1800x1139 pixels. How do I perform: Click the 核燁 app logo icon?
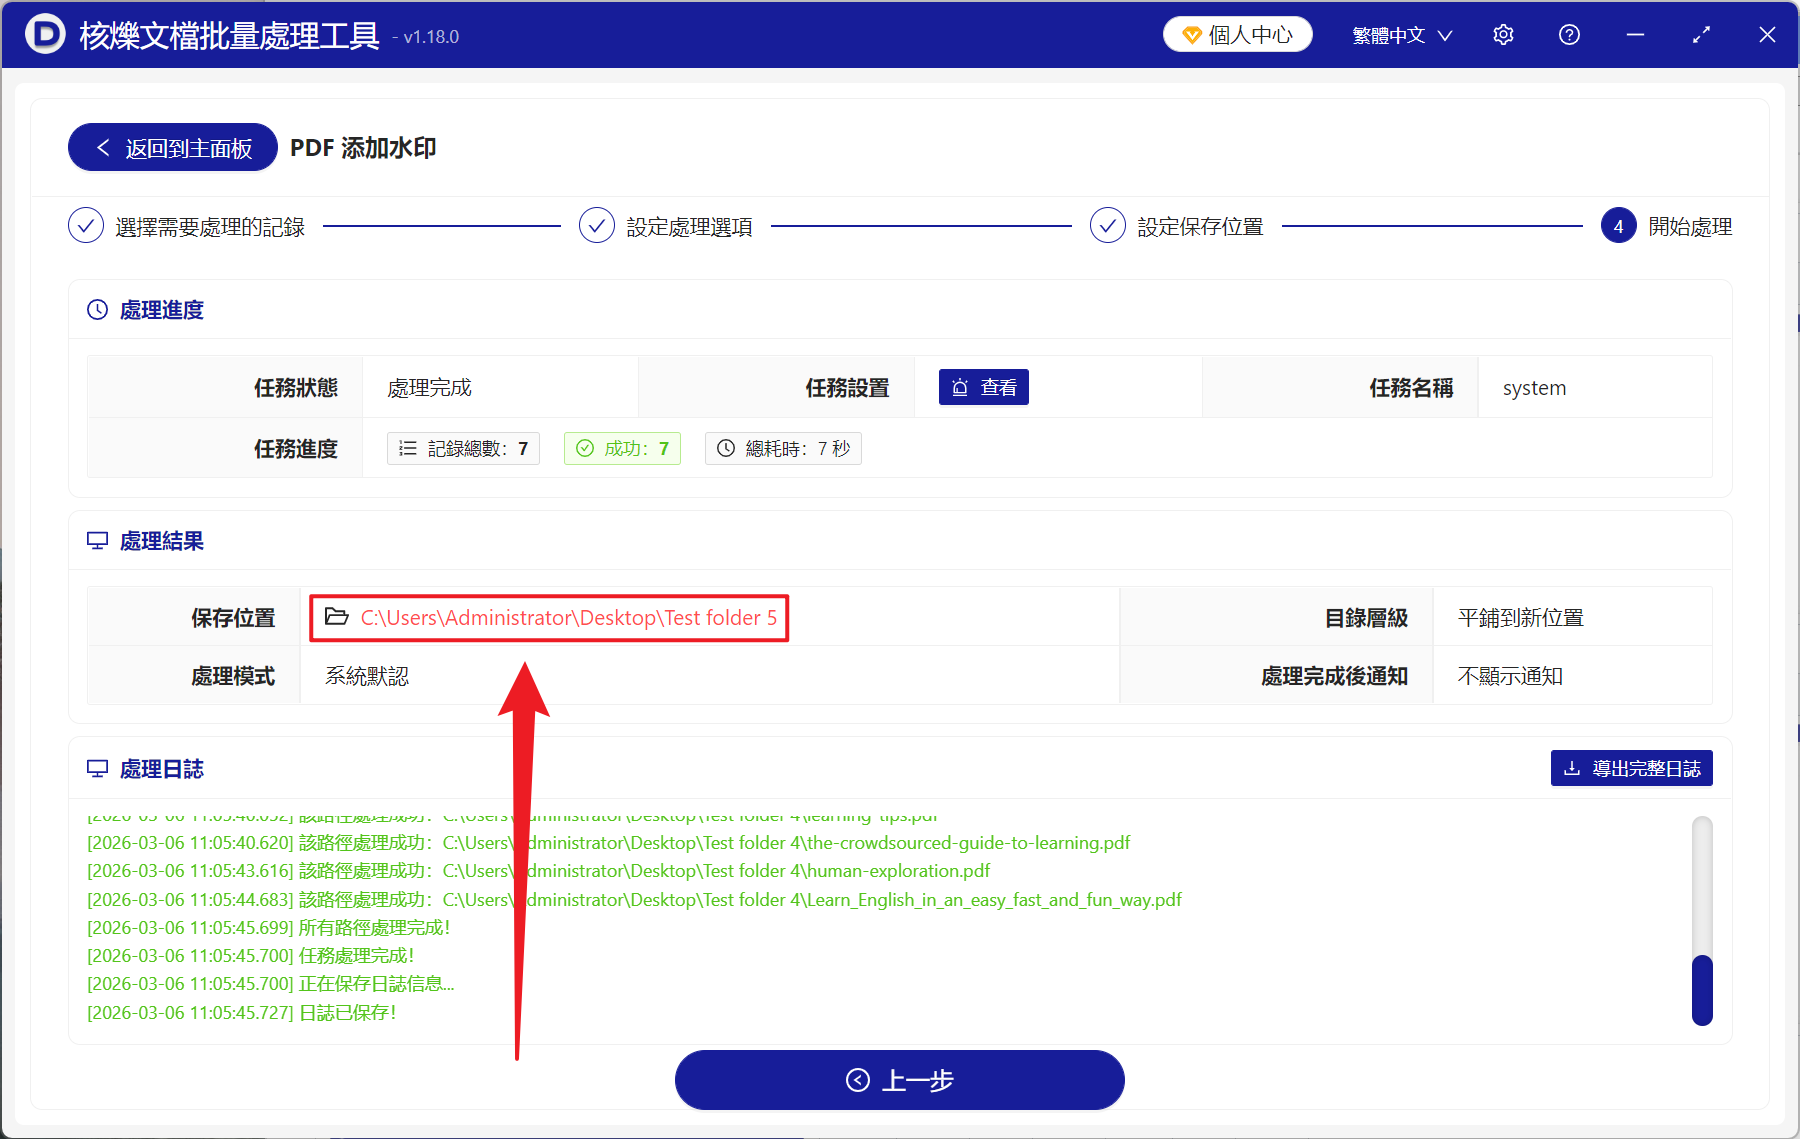click(45, 34)
